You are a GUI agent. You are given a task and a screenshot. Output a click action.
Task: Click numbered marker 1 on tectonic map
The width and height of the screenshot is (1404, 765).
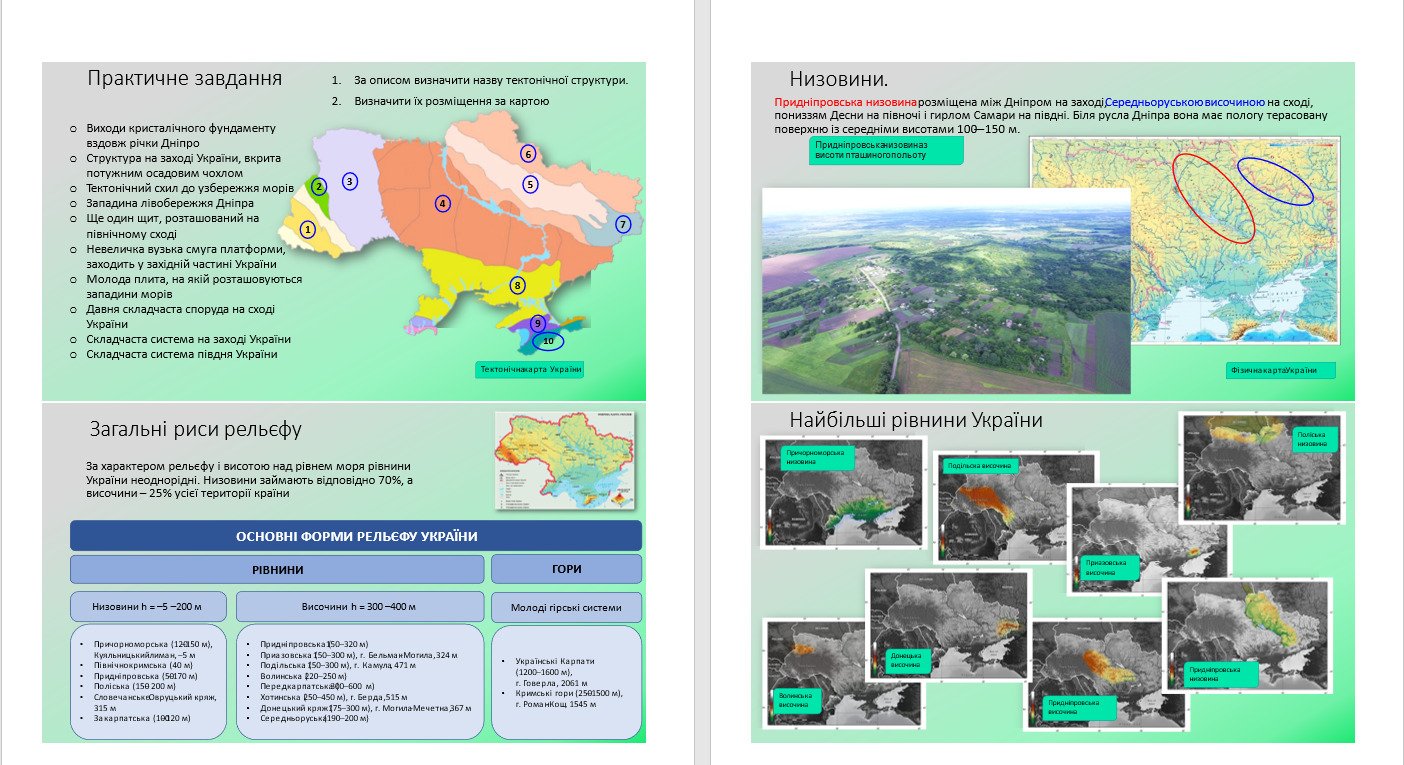[x=308, y=229]
